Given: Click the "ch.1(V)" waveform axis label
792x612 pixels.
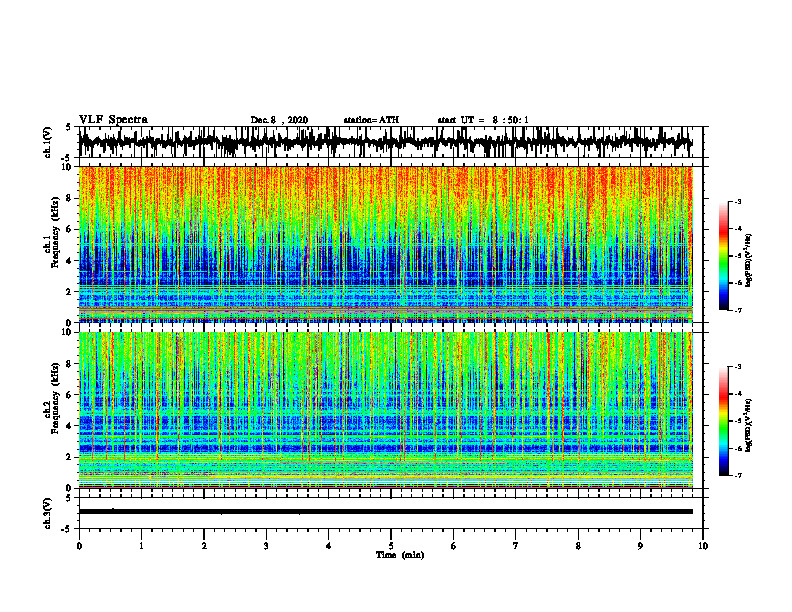Looking at the screenshot, I should 48,142.
